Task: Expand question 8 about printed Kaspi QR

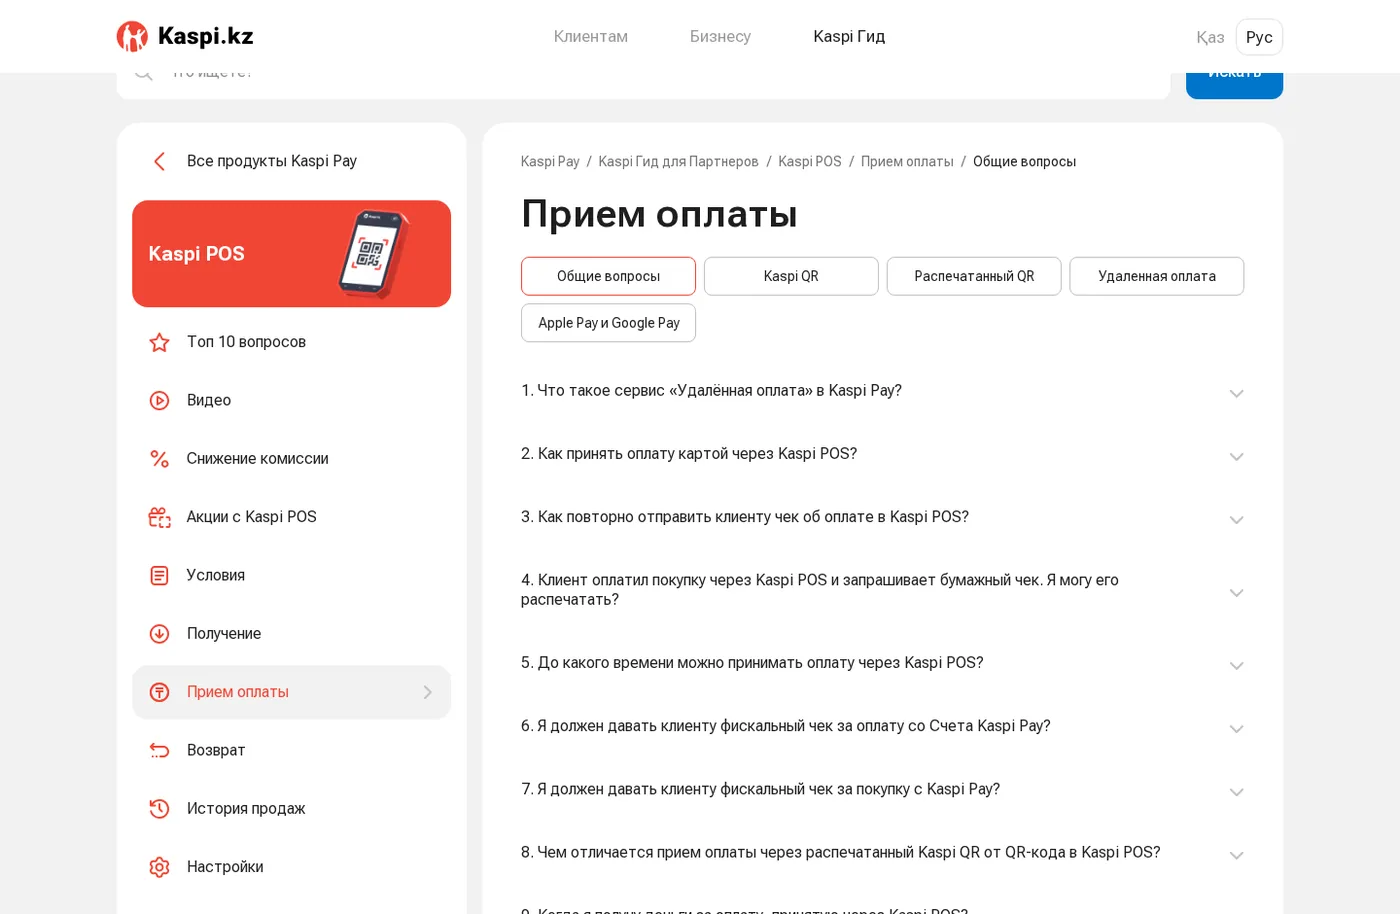Action: click(882, 853)
